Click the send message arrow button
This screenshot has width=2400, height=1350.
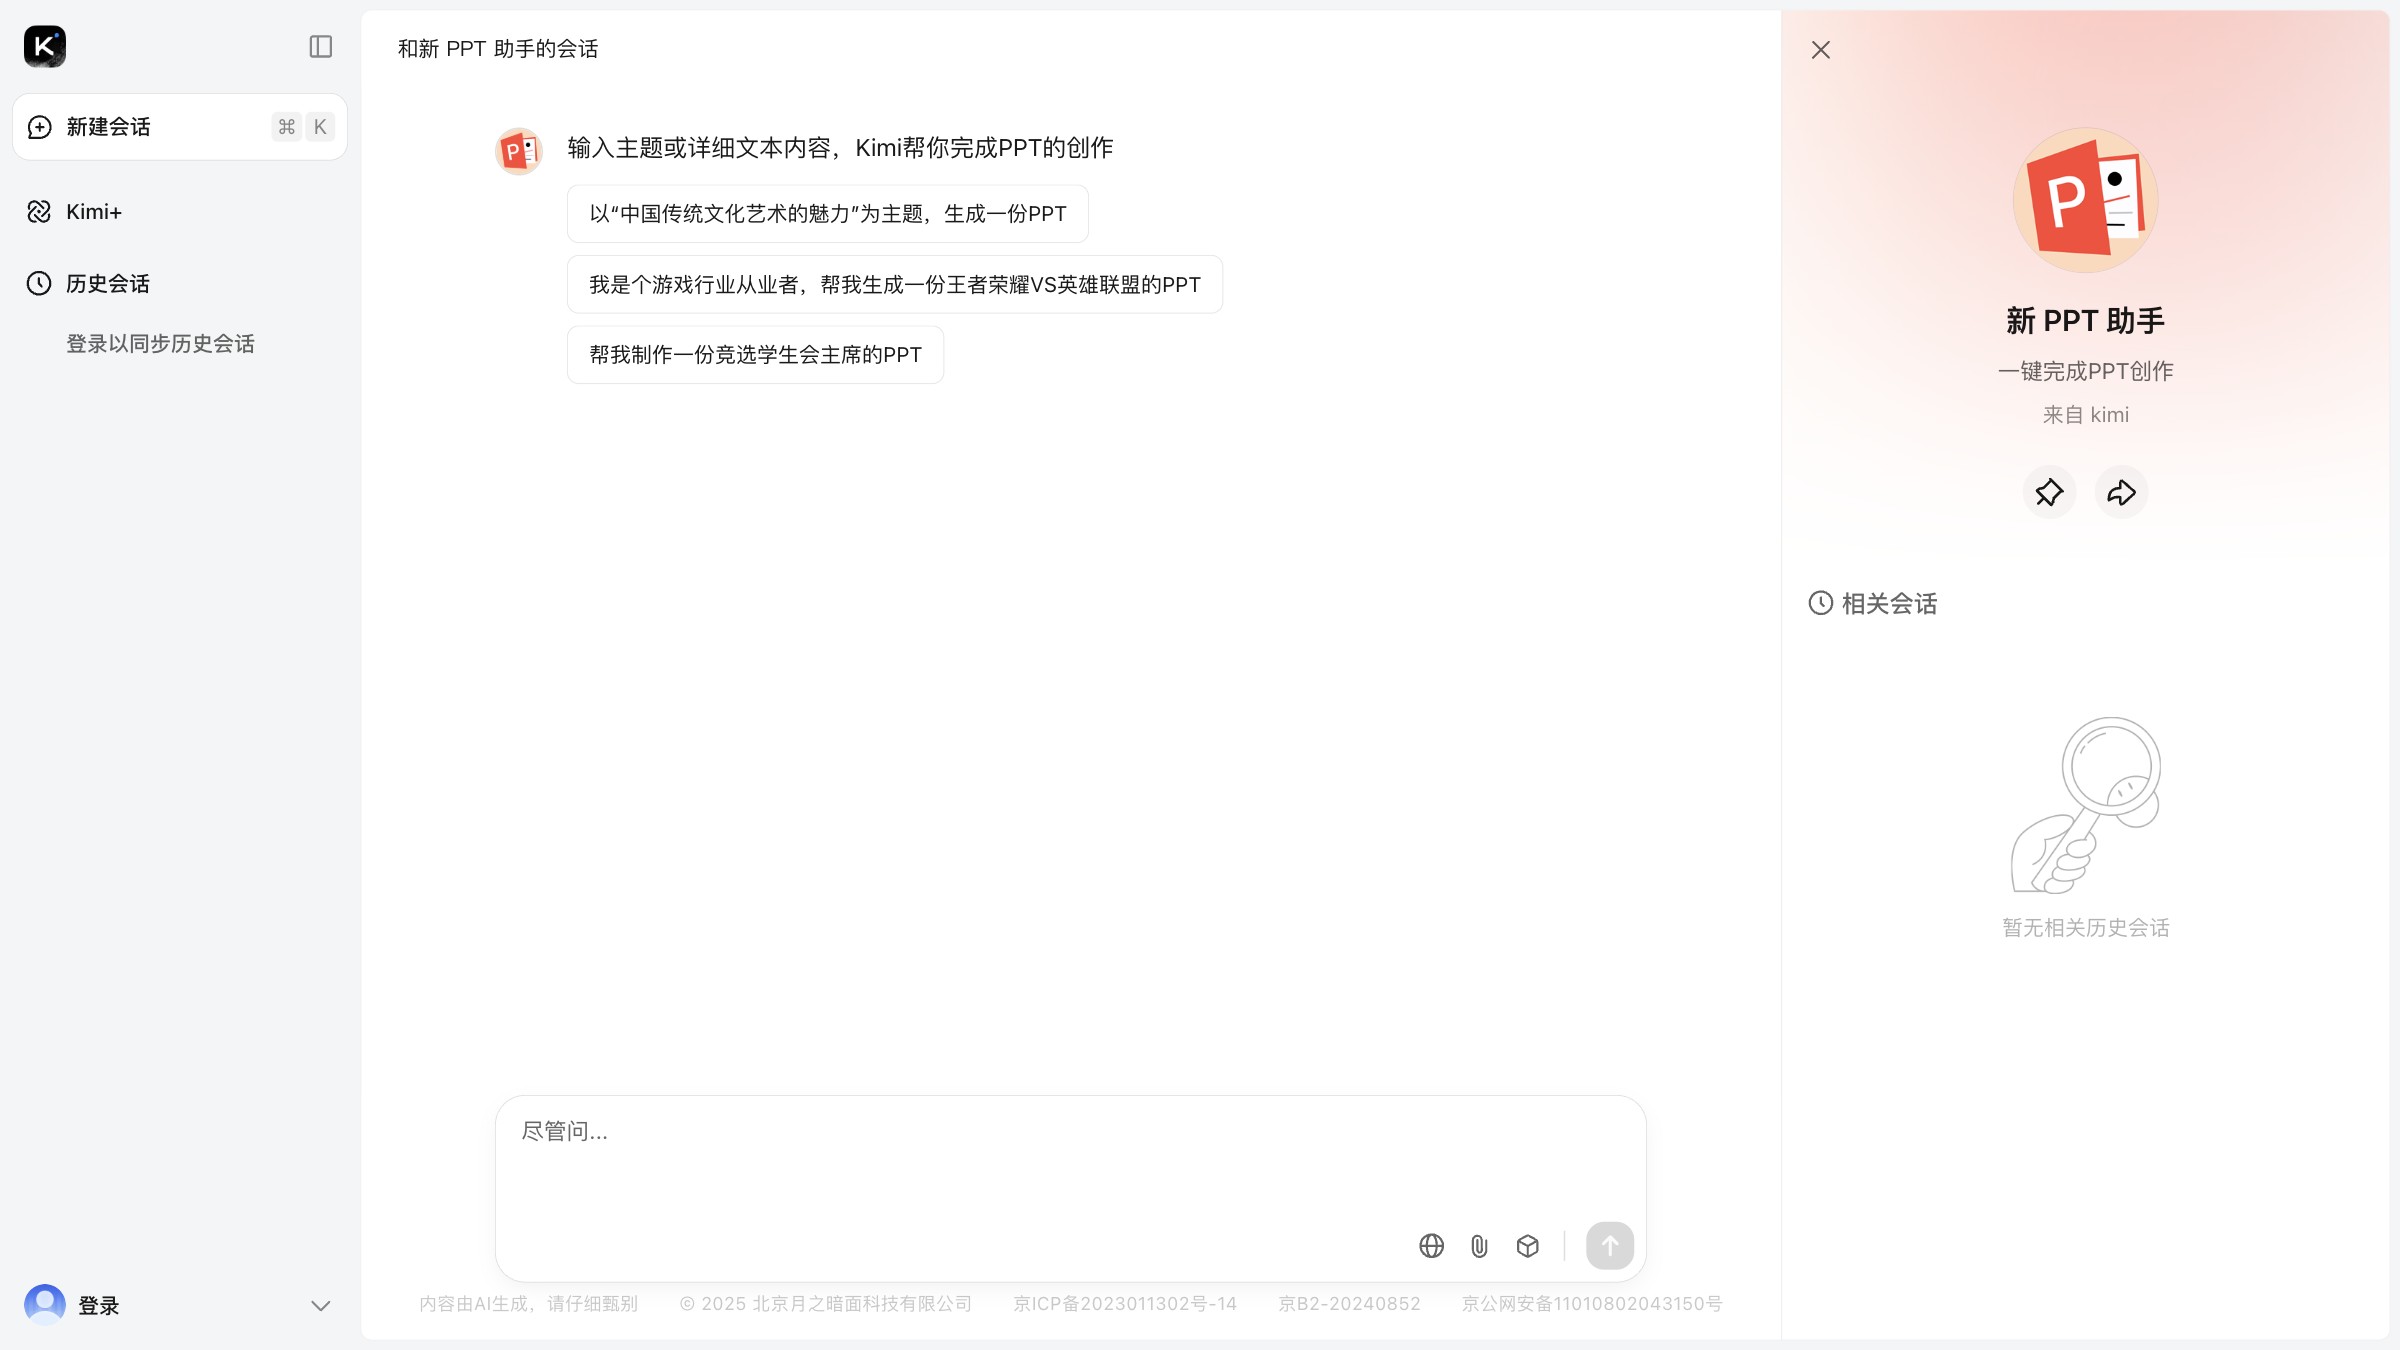1608,1246
